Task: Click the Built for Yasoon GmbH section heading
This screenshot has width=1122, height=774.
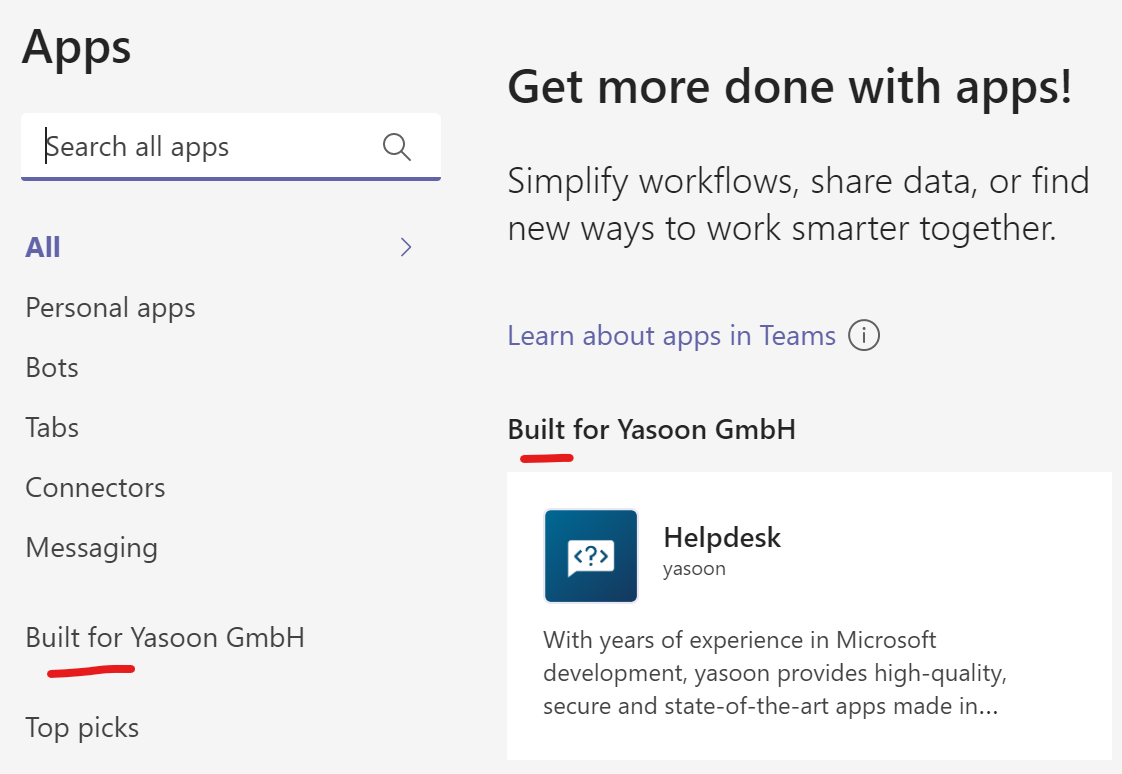Action: tap(652, 430)
